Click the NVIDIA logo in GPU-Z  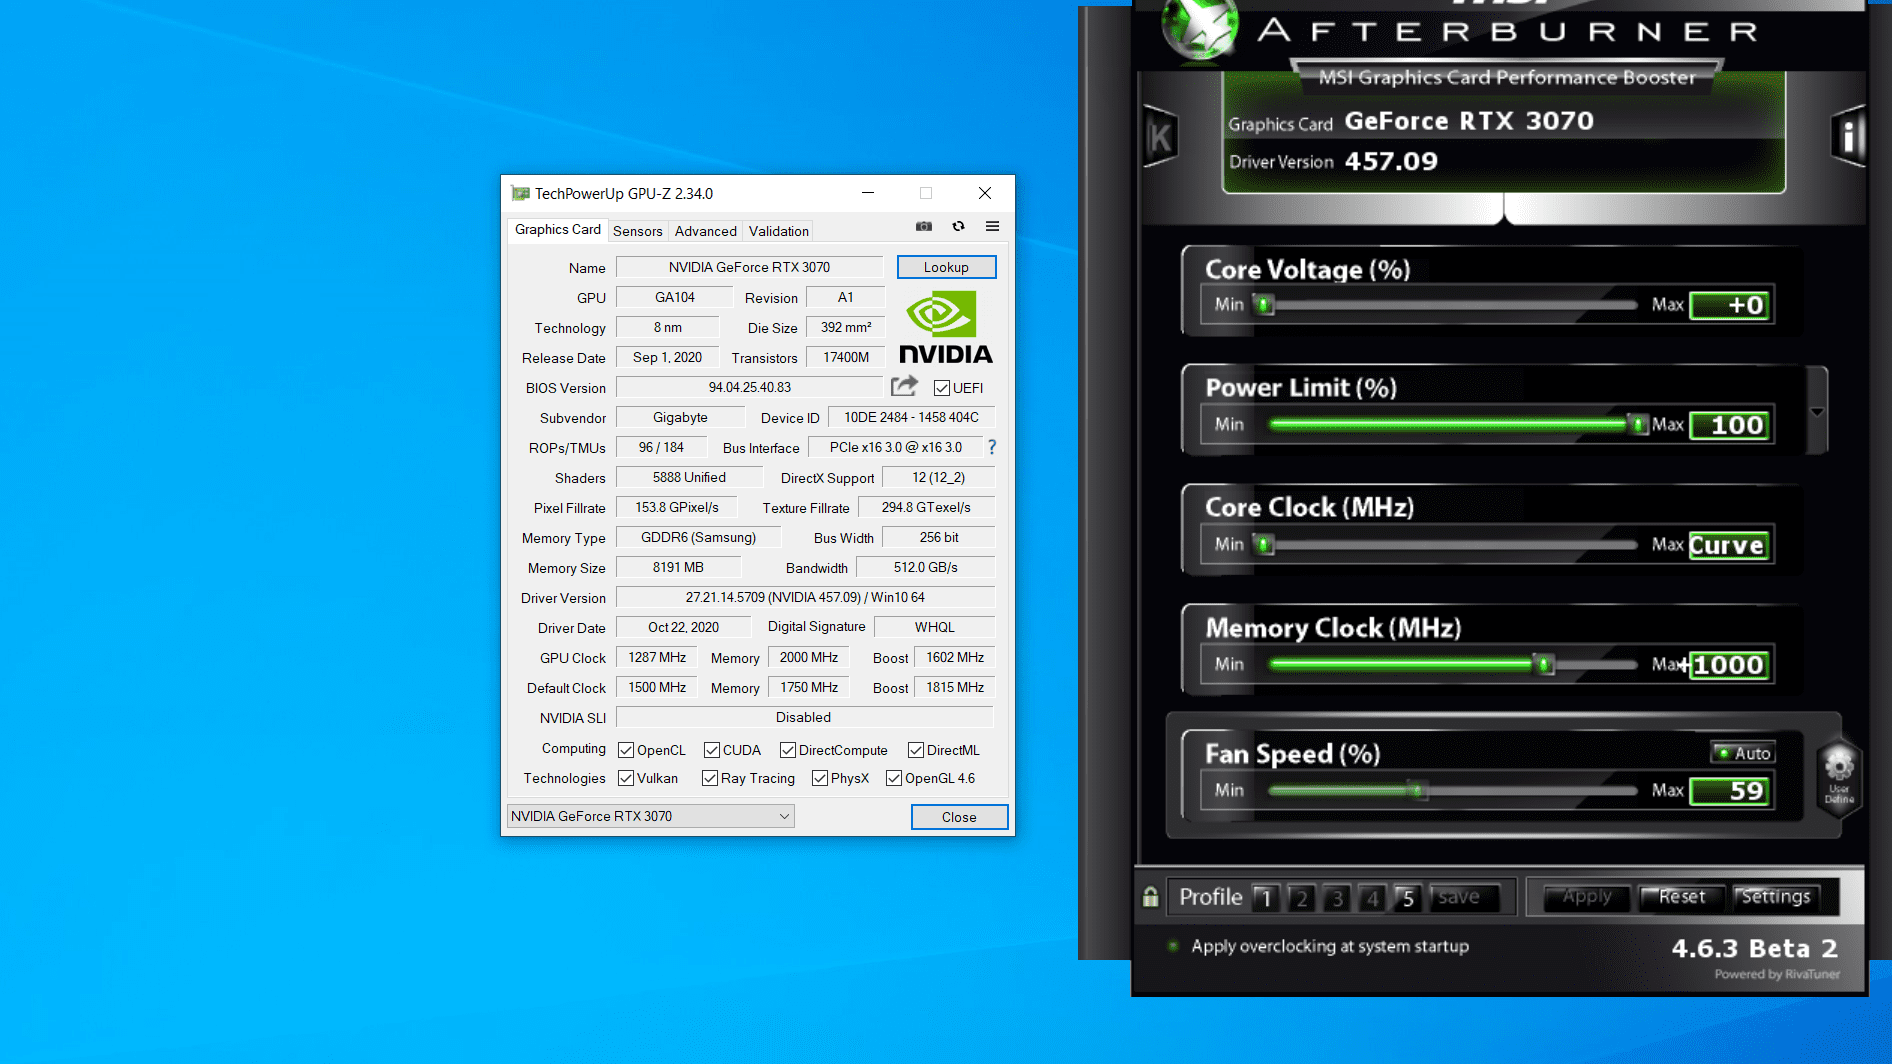click(x=946, y=328)
